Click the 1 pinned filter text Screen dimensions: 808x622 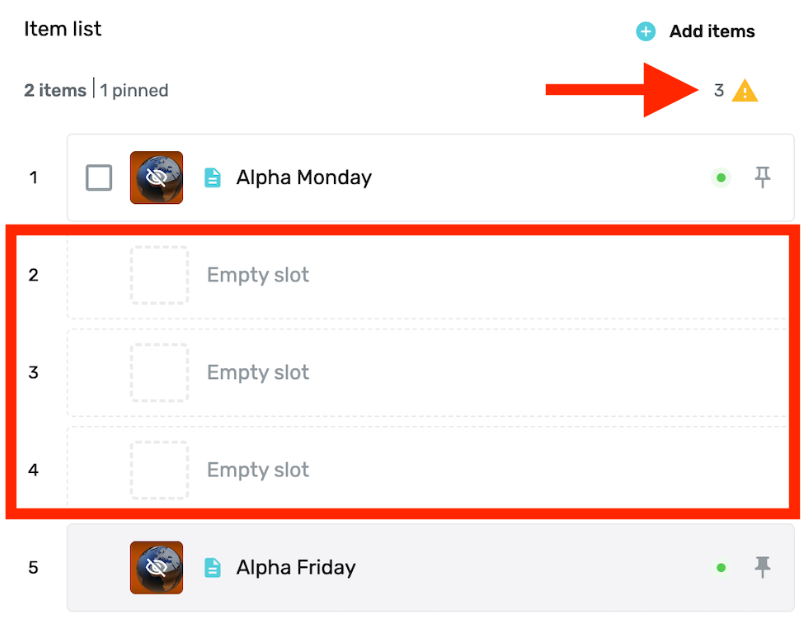pyautogui.click(x=134, y=91)
